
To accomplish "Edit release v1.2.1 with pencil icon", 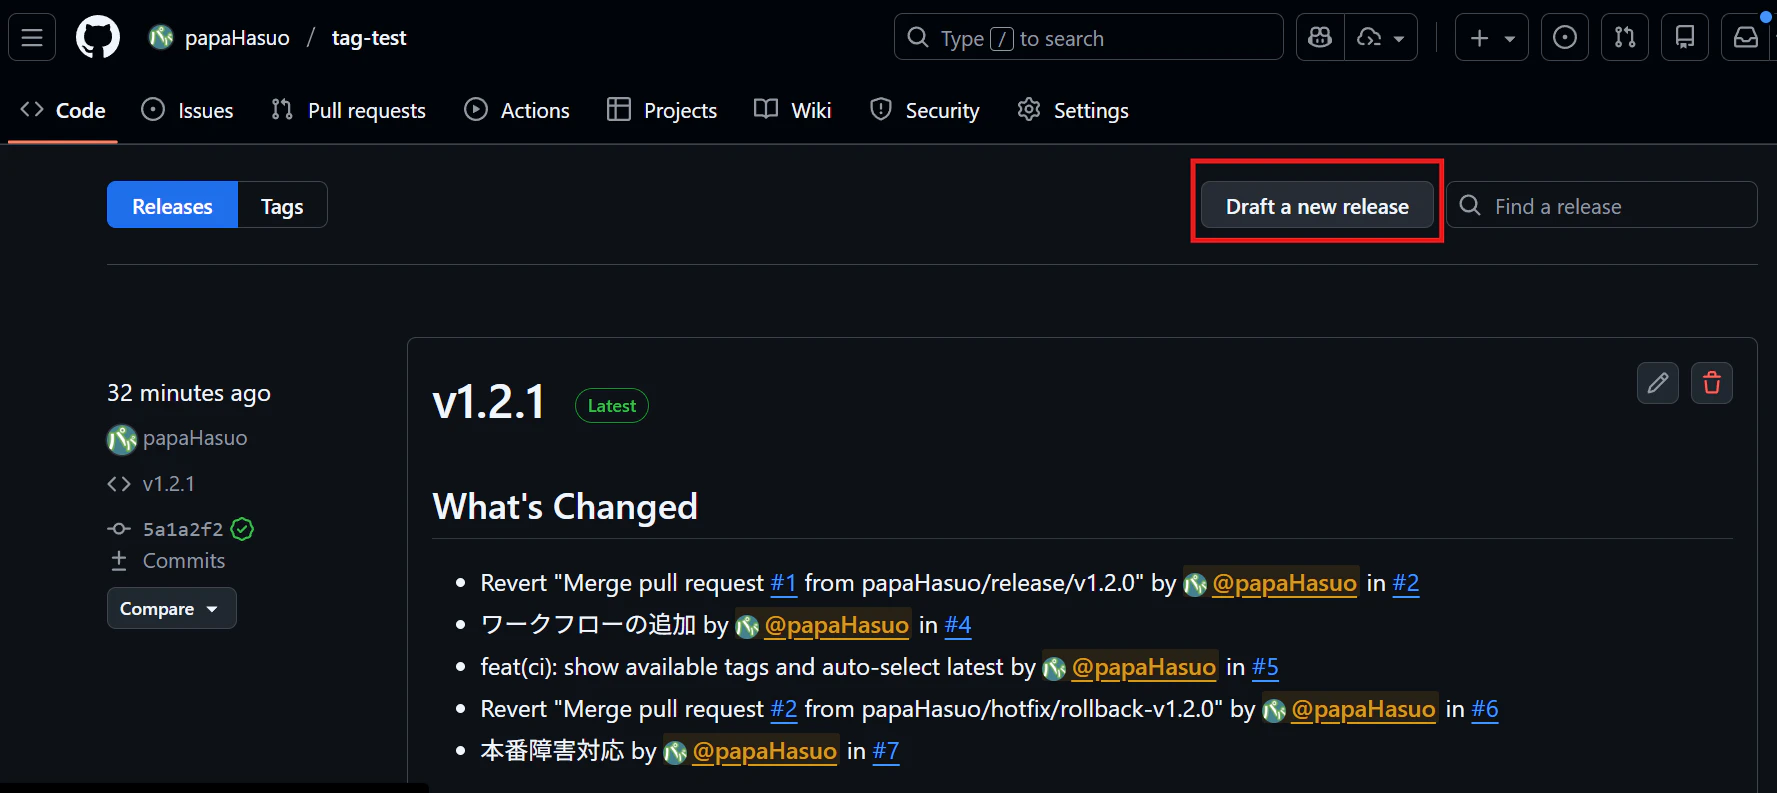I will (1658, 383).
